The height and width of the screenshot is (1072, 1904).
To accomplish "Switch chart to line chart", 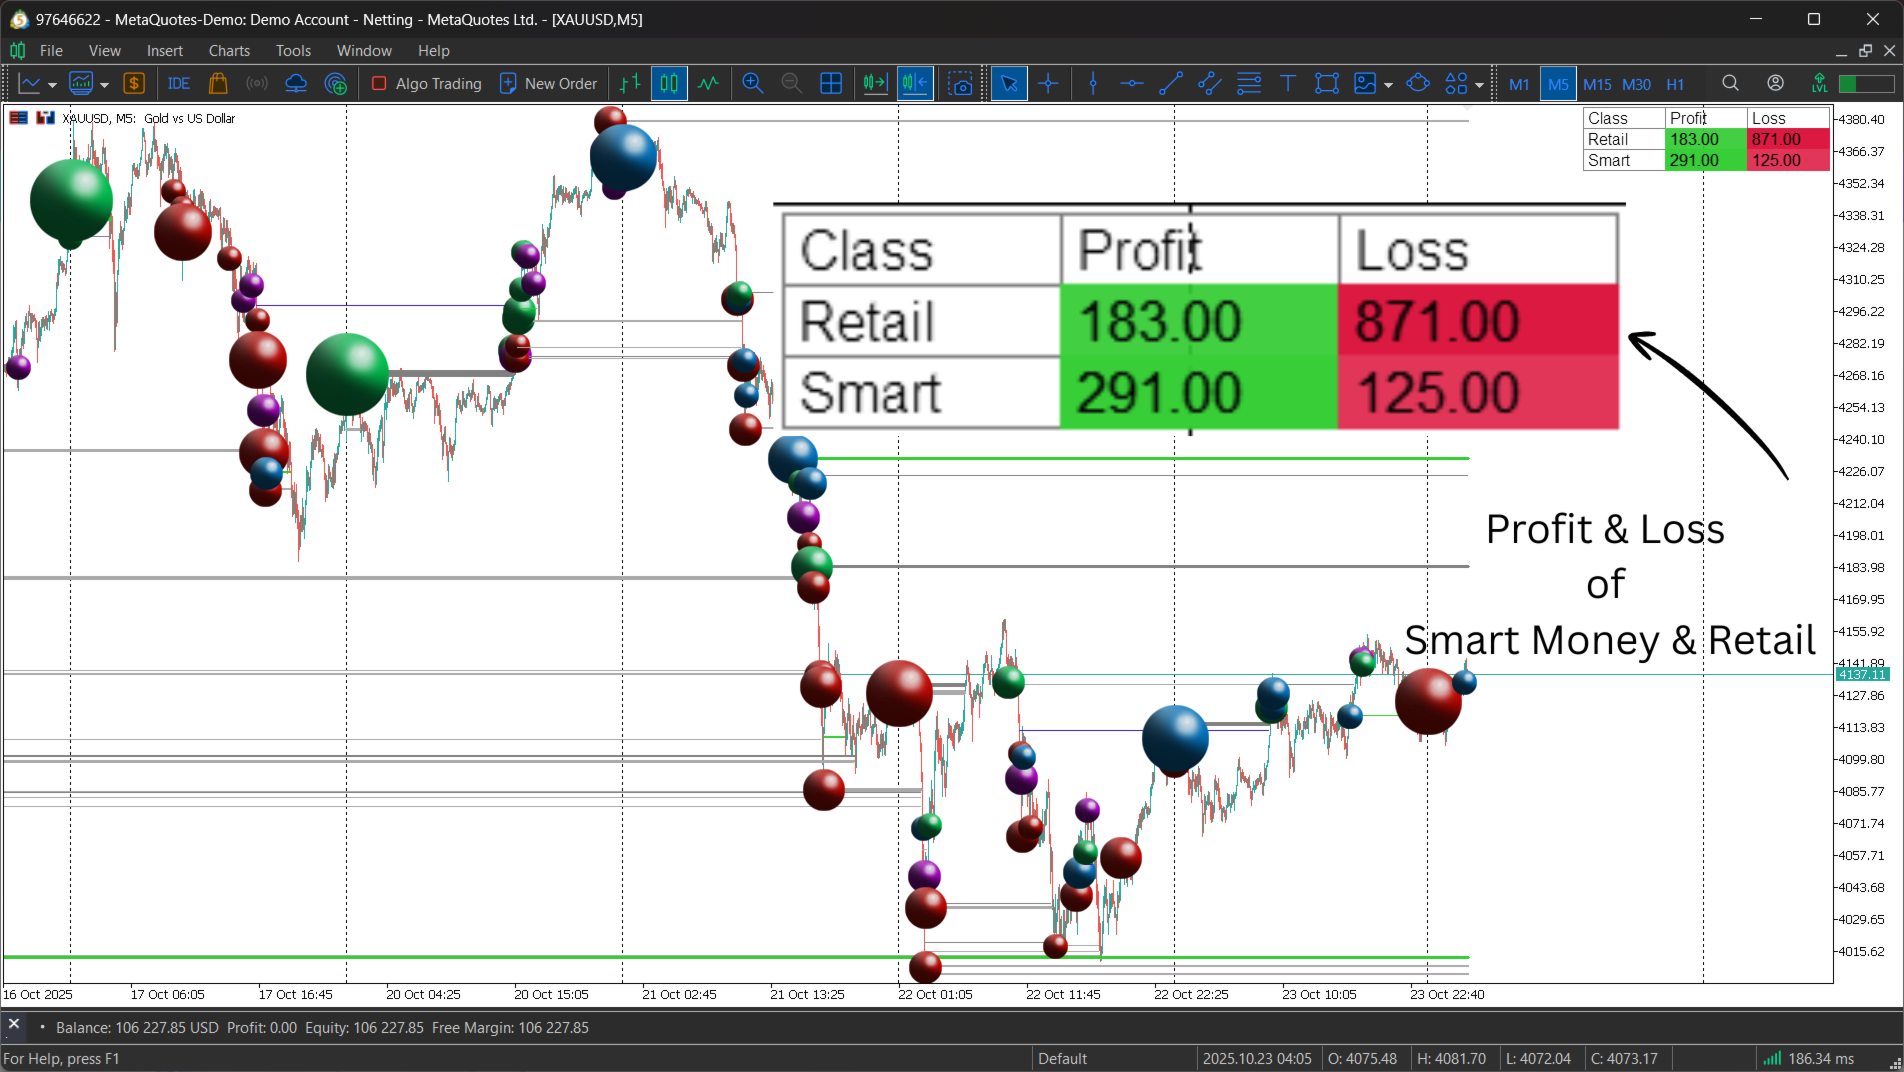I will point(708,84).
